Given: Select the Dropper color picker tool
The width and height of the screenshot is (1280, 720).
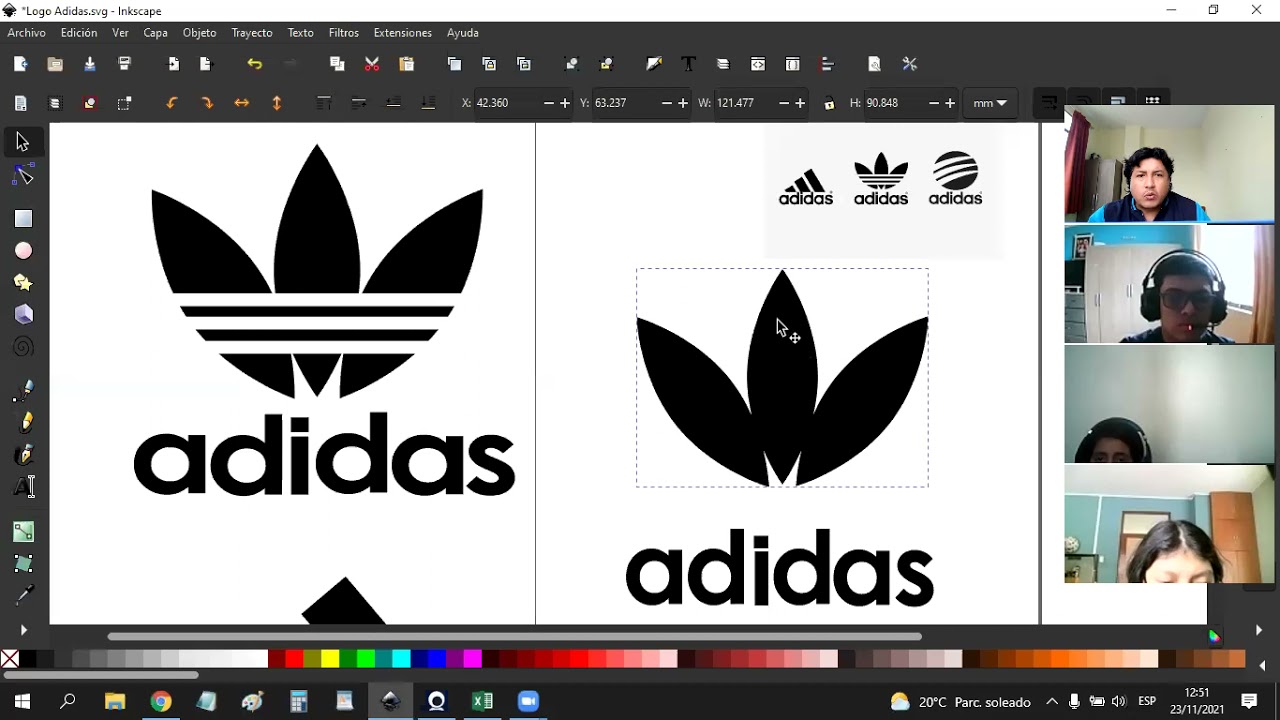Looking at the screenshot, I should tap(24, 596).
